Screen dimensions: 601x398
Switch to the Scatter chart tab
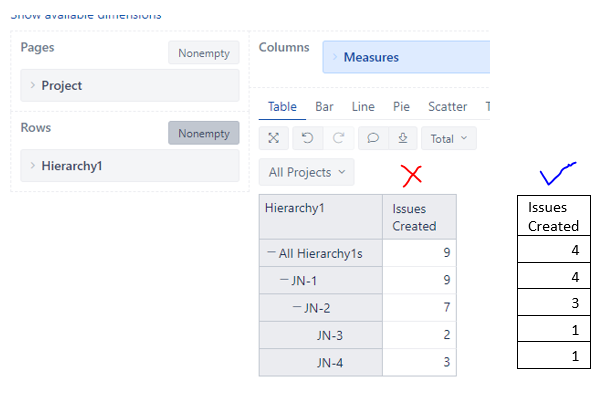coord(448,107)
